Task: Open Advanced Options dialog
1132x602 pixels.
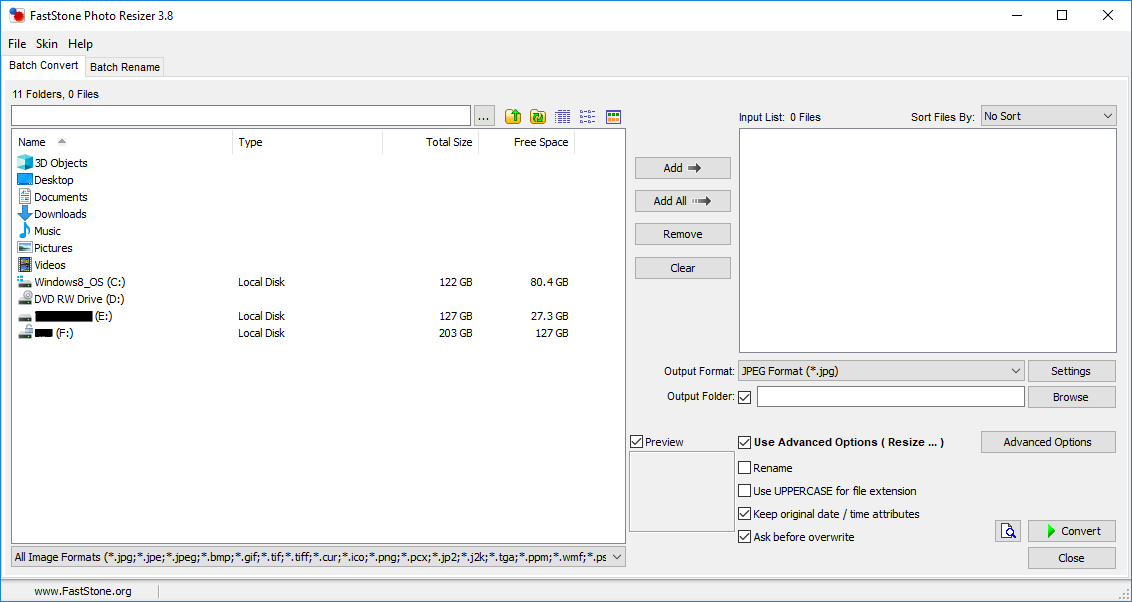Action: coord(1047,442)
